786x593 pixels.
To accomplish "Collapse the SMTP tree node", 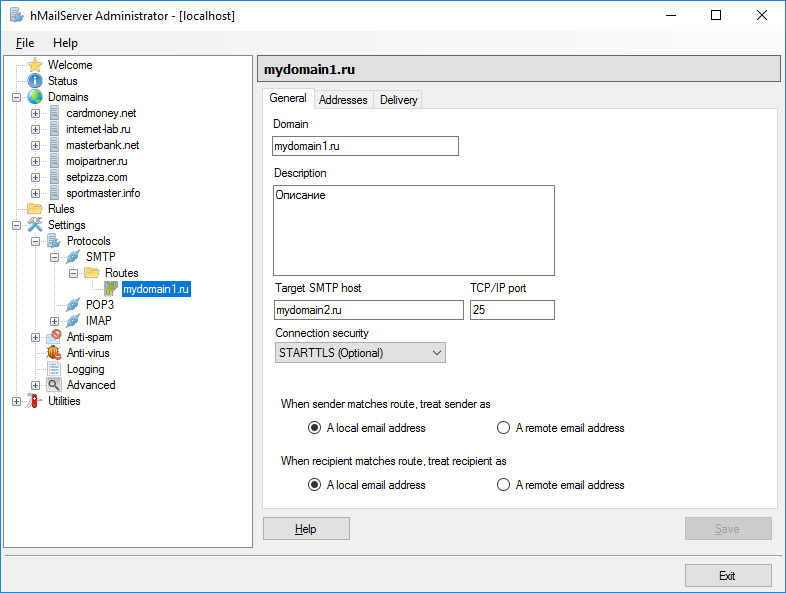I will (x=55, y=257).
